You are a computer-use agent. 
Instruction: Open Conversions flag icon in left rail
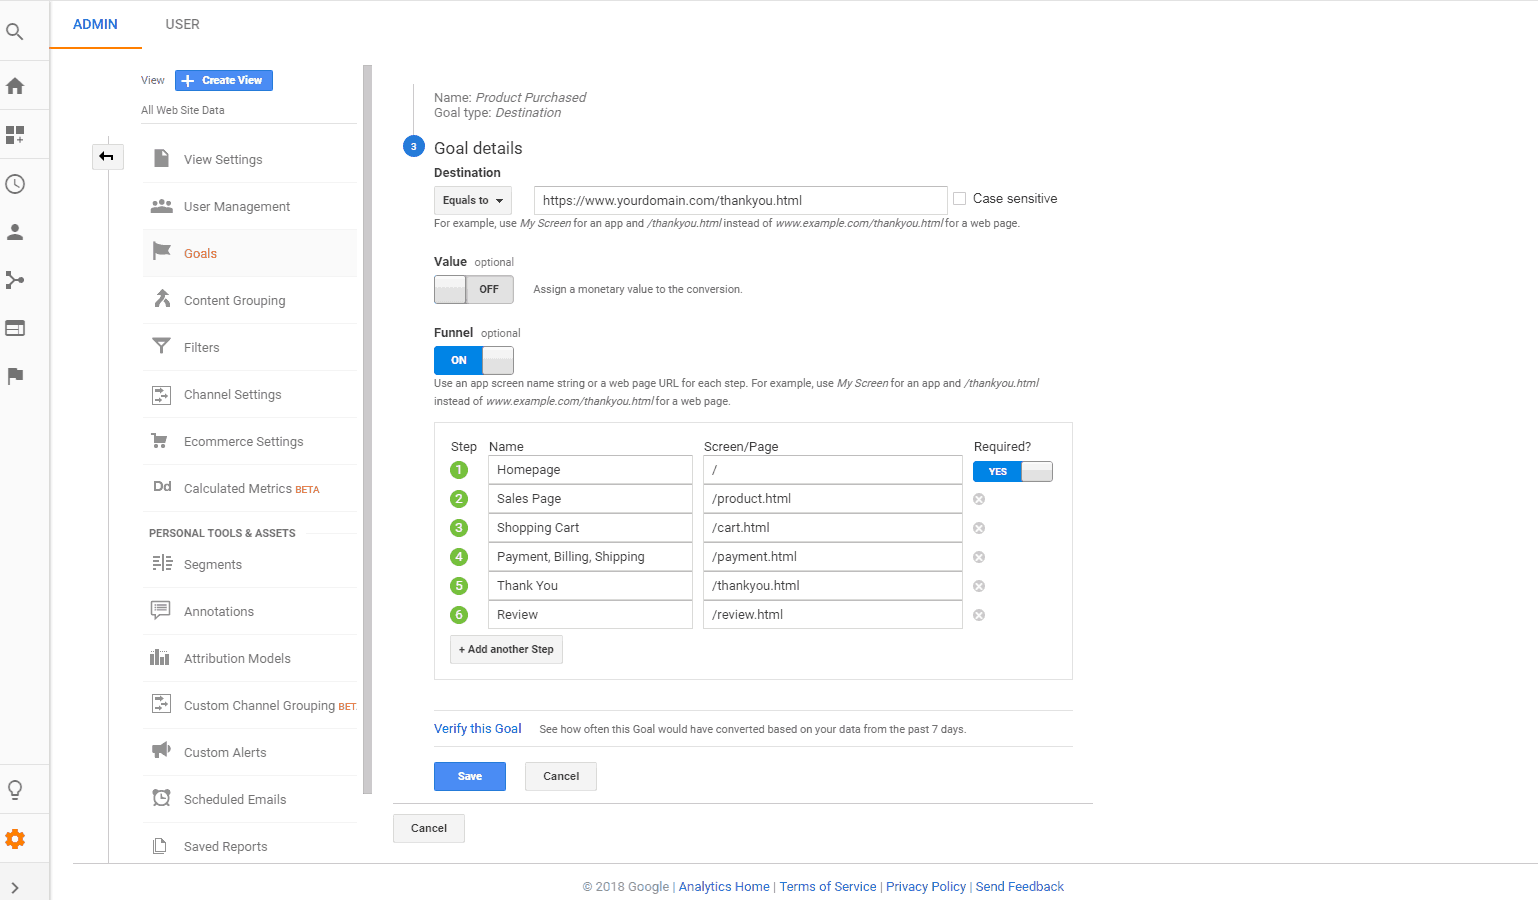[15, 376]
